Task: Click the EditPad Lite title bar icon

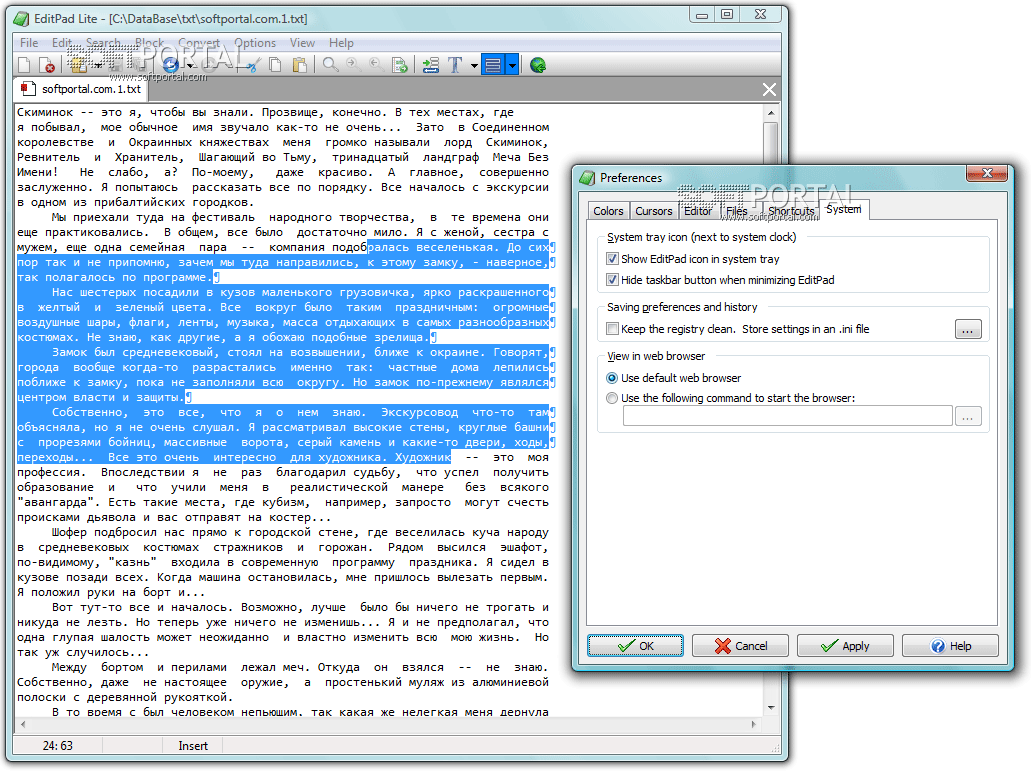Action: [22, 18]
